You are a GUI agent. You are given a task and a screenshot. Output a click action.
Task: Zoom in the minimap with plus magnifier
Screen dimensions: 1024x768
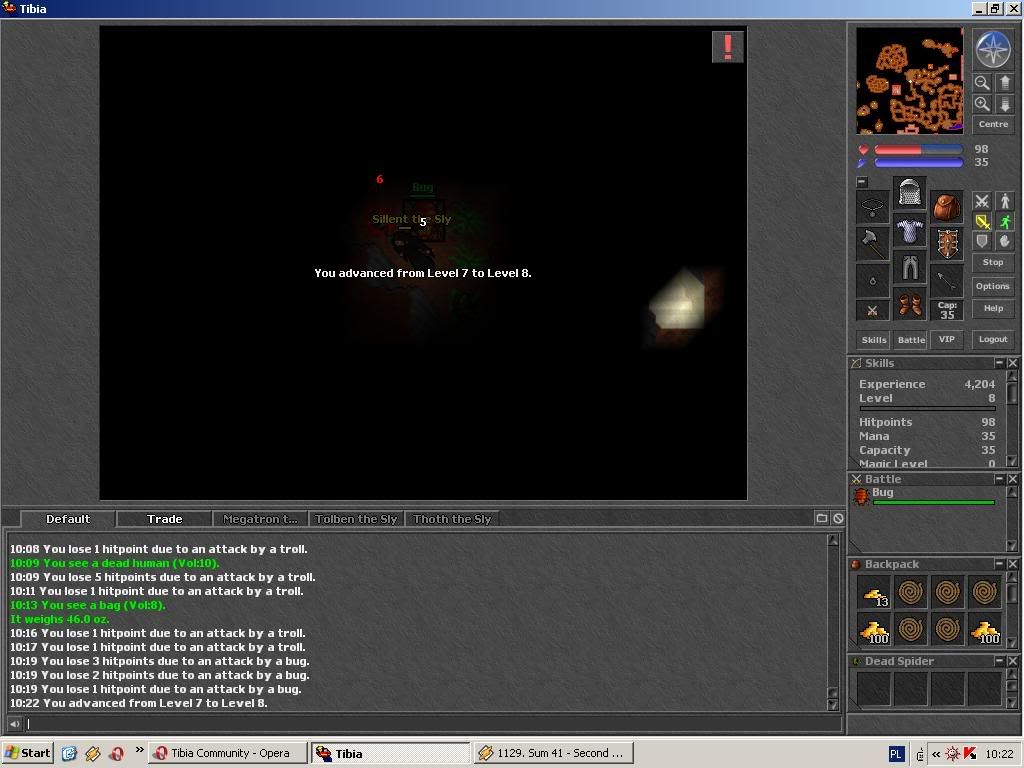(982, 104)
